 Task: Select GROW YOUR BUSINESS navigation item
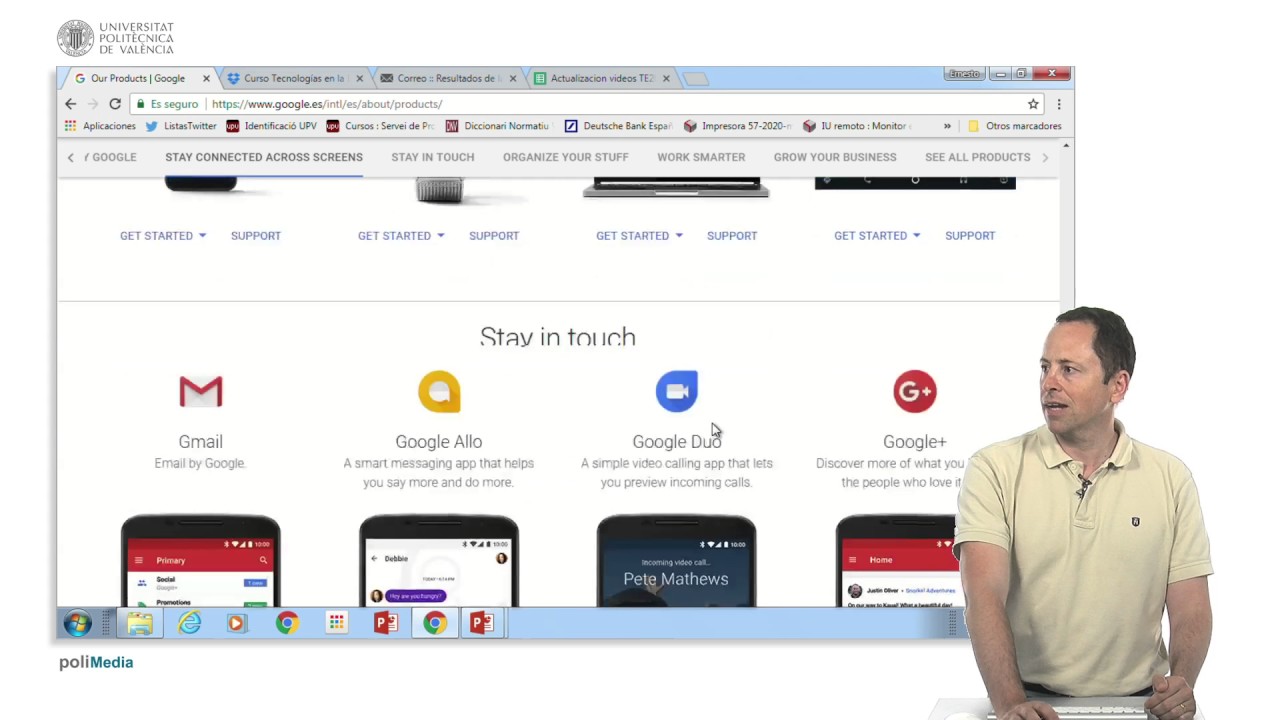point(835,157)
